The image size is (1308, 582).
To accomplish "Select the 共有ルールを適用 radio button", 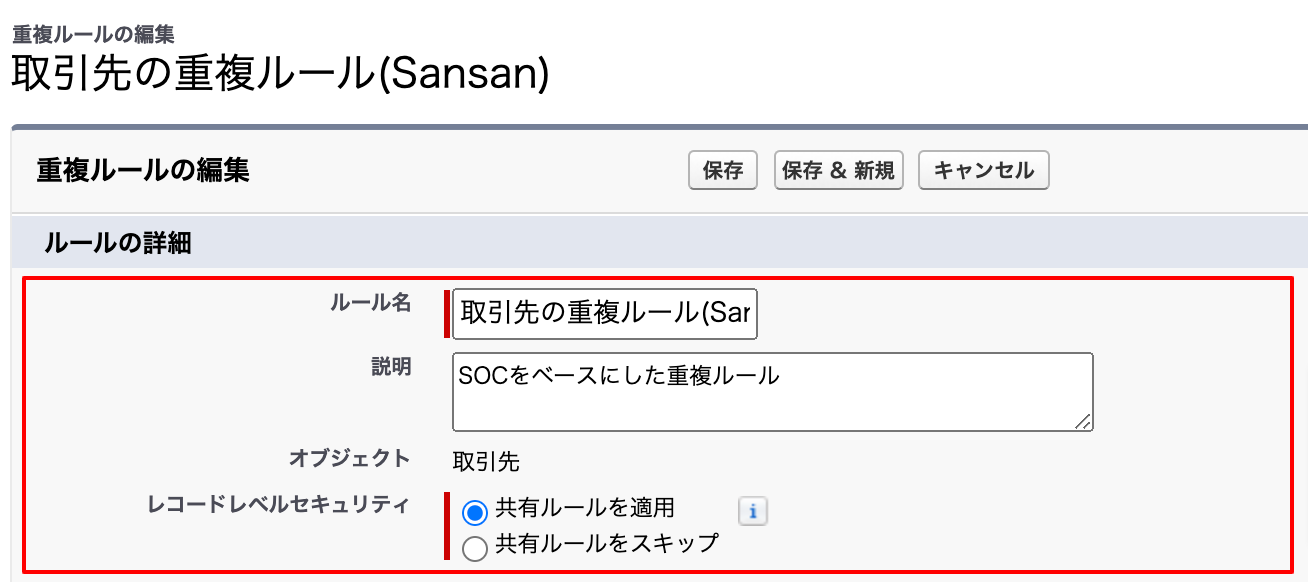I will (475, 513).
